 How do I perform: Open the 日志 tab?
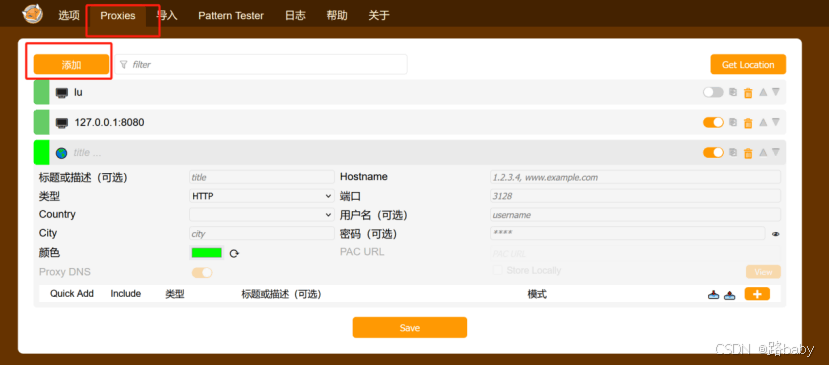tap(295, 15)
